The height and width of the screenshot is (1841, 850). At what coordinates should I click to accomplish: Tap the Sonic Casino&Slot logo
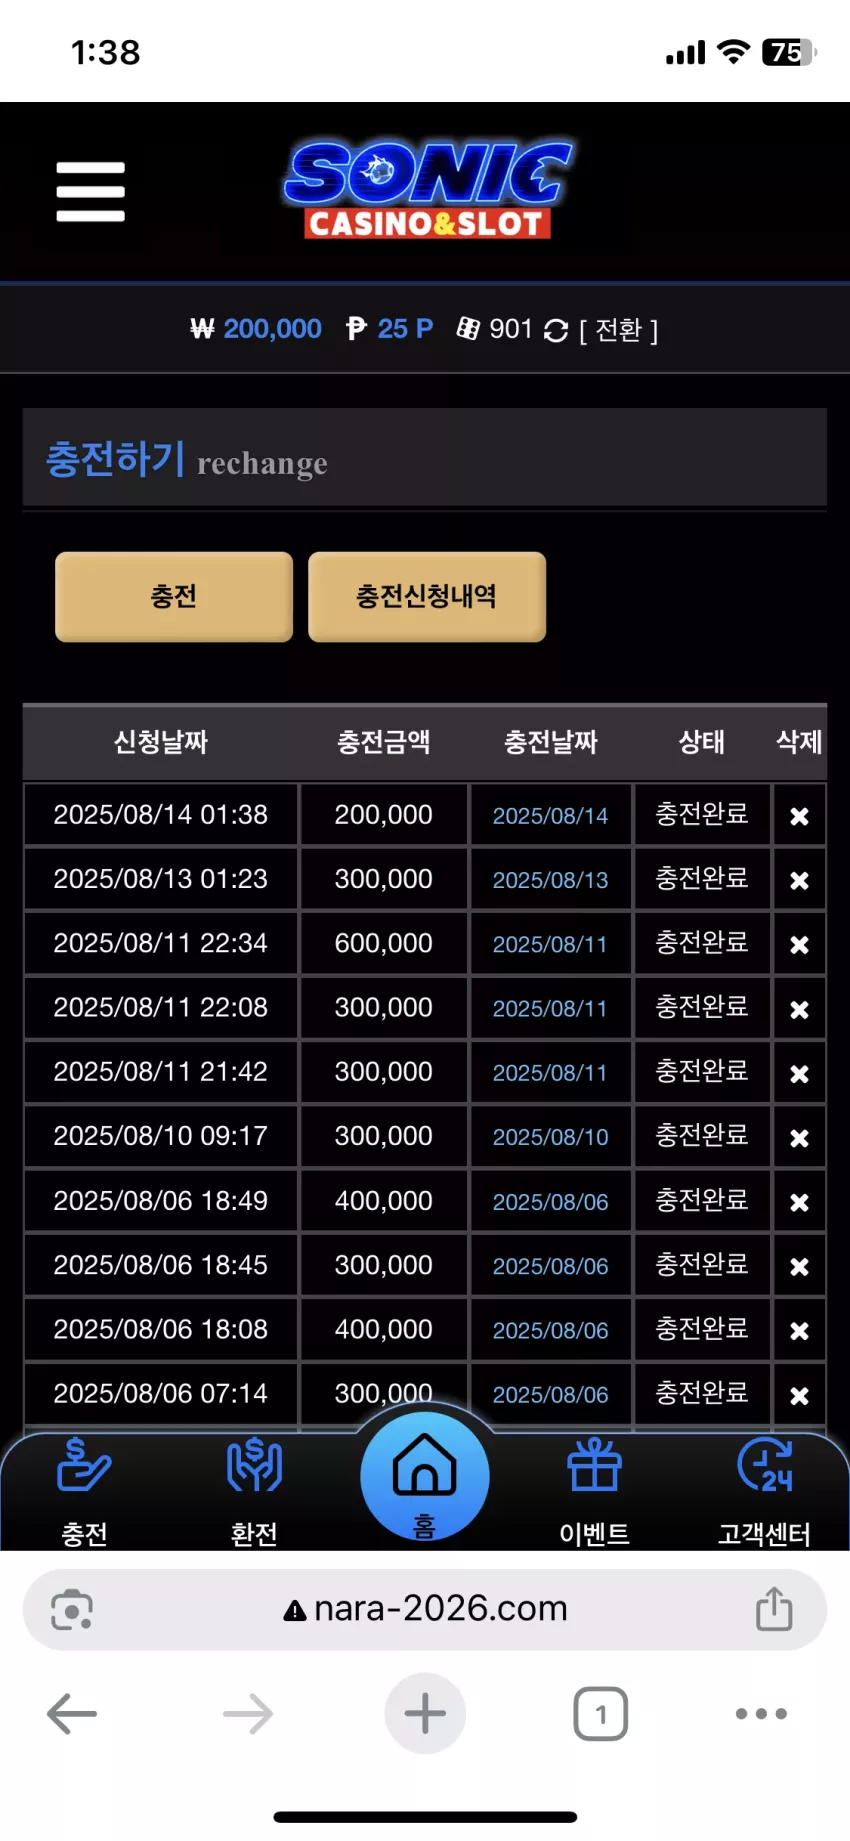pos(427,190)
